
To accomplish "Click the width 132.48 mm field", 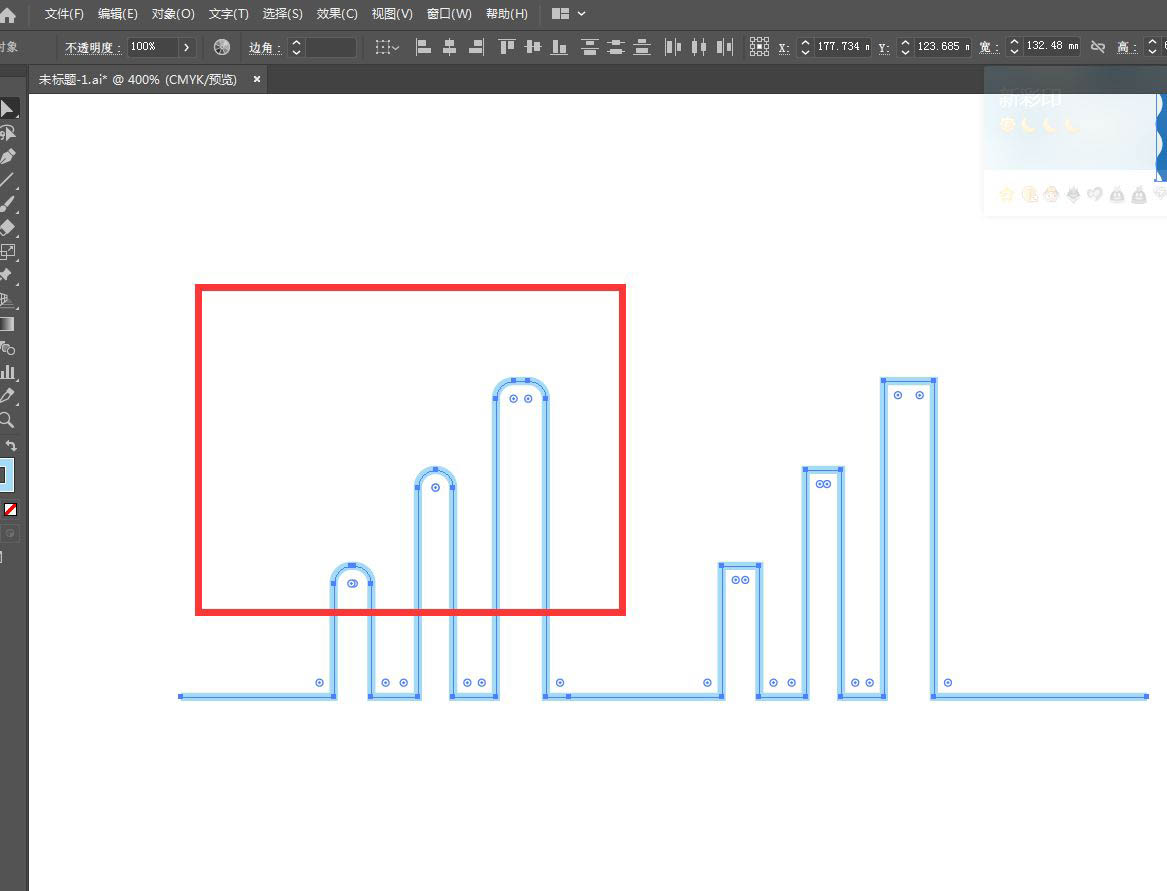I will point(1052,47).
